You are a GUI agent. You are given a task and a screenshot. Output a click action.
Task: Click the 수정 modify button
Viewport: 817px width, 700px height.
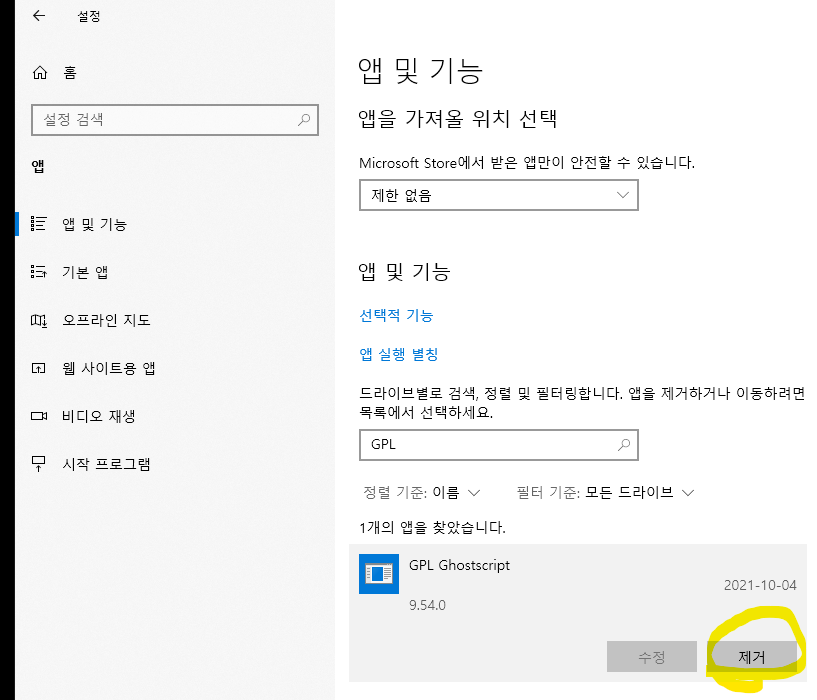652,657
